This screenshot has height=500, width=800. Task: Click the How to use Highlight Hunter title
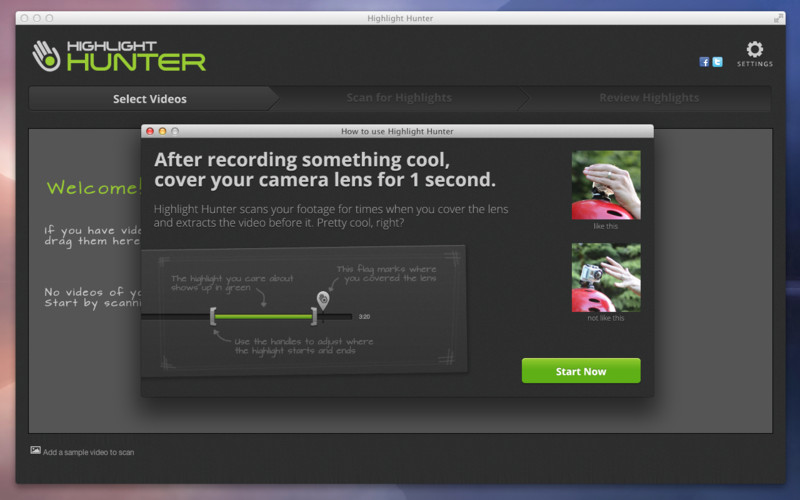click(x=397, y=131)
